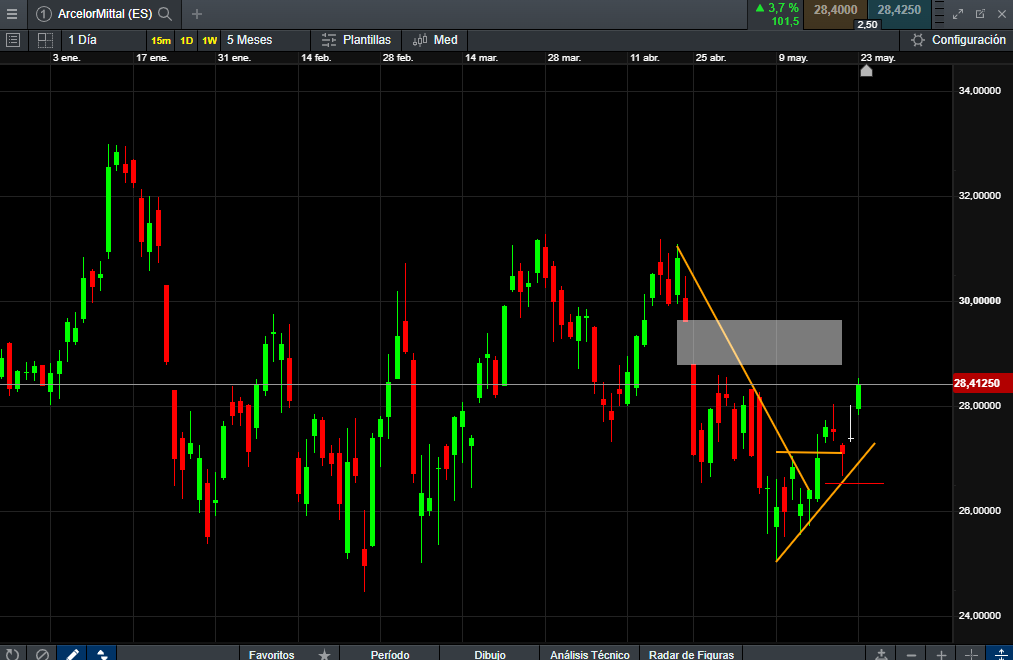Select the red horizontal line drawing

click(854, 483)
